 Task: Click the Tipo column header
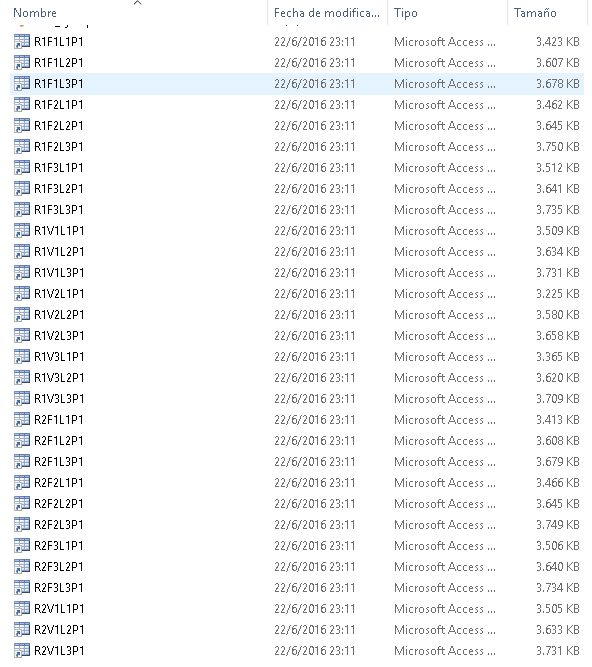coord(406,13)
